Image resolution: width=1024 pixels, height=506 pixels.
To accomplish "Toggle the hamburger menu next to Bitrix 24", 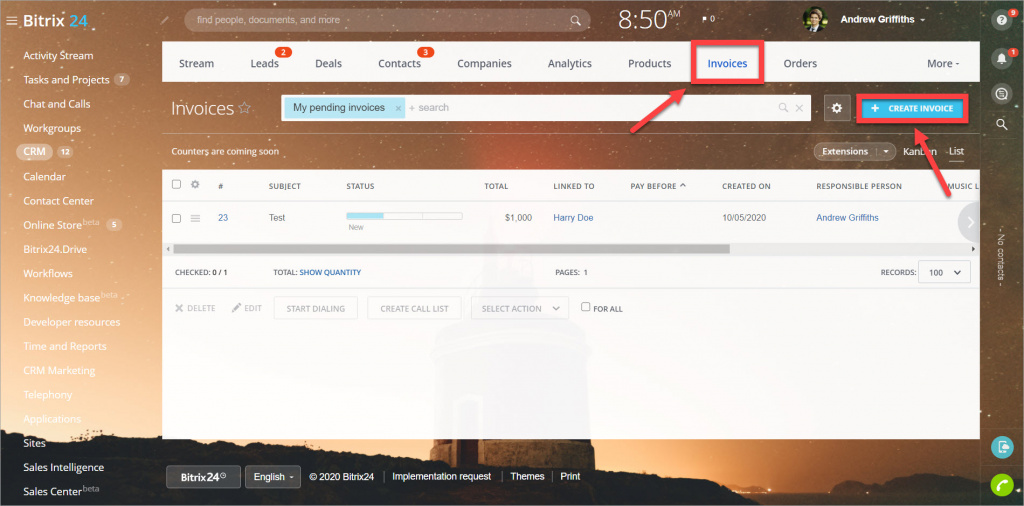I will click(x=11, y=21).
